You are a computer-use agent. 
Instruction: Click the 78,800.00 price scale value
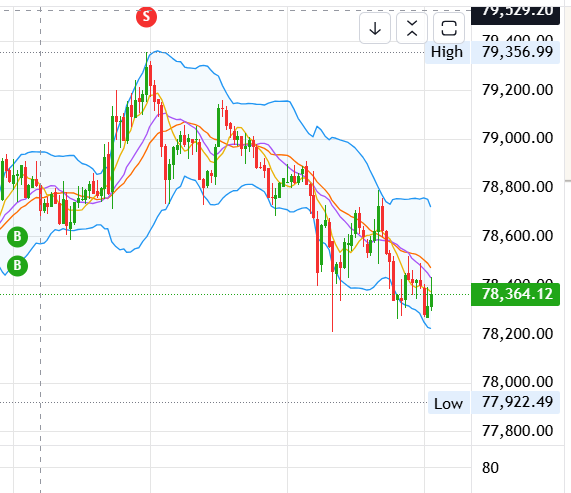tap(517, 187)
